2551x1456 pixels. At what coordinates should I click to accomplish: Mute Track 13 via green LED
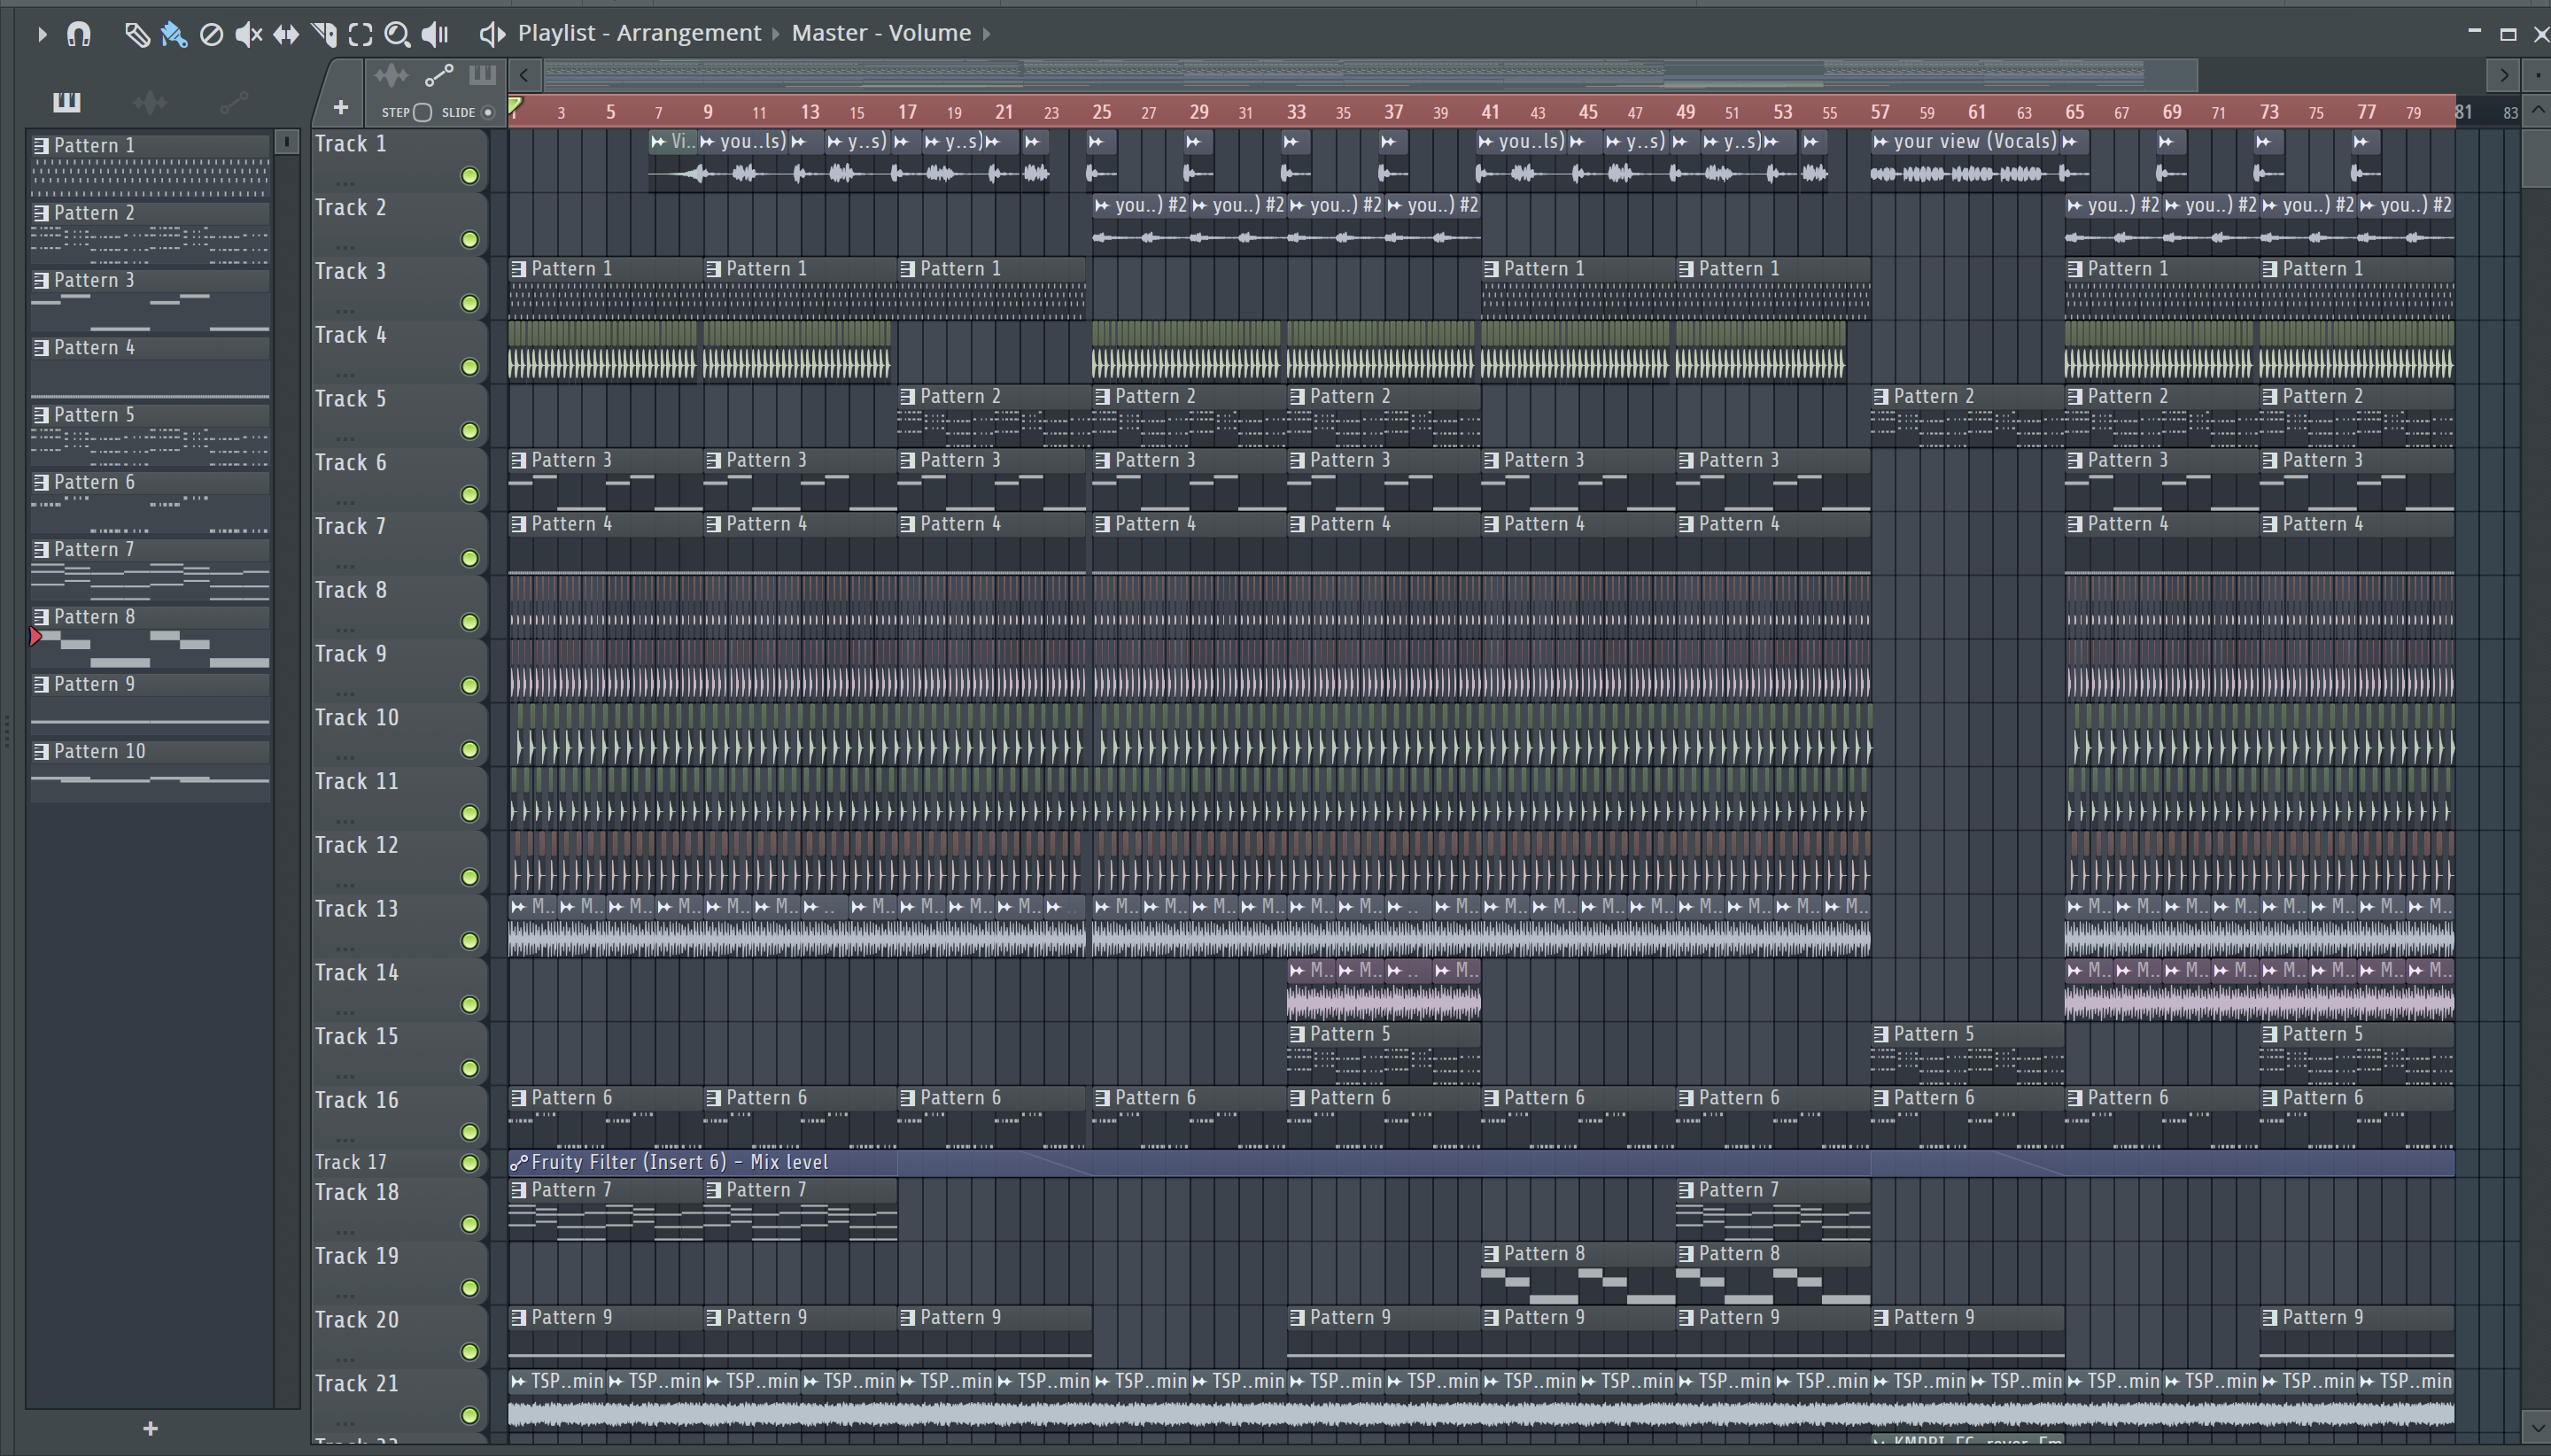point(469,941)
